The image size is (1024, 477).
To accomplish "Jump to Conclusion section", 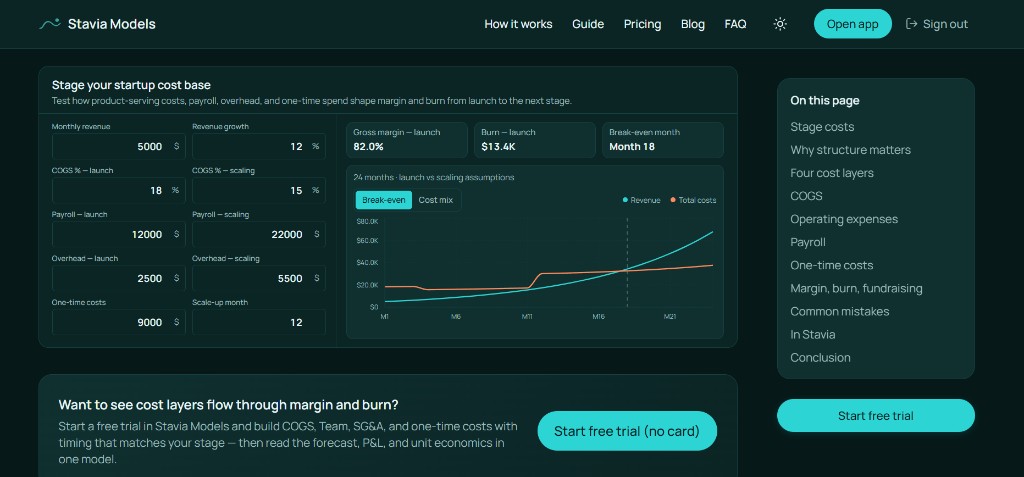I will pos(820,357).
